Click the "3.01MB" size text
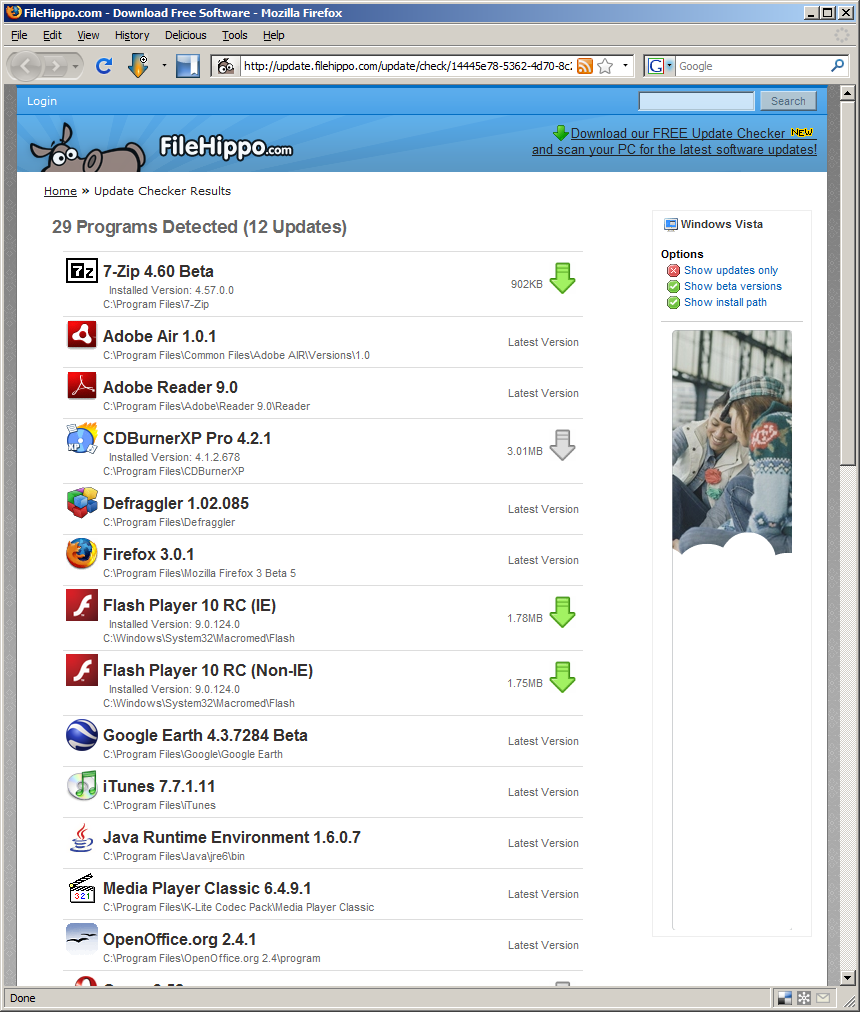Viewport: 860px width, 1012px height. [524, 451]
